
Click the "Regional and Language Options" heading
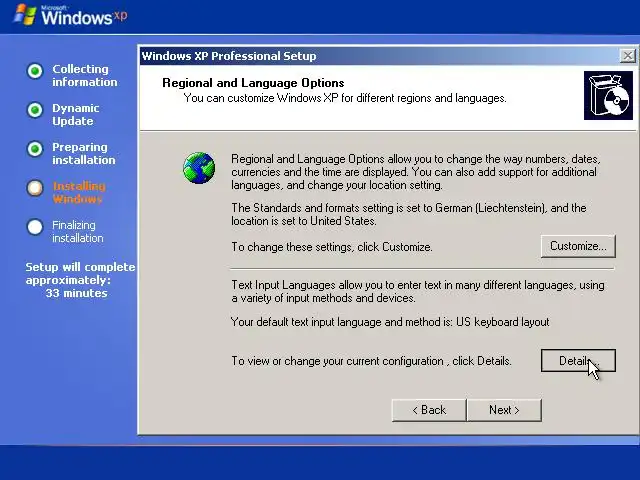(x=253, y=83)
